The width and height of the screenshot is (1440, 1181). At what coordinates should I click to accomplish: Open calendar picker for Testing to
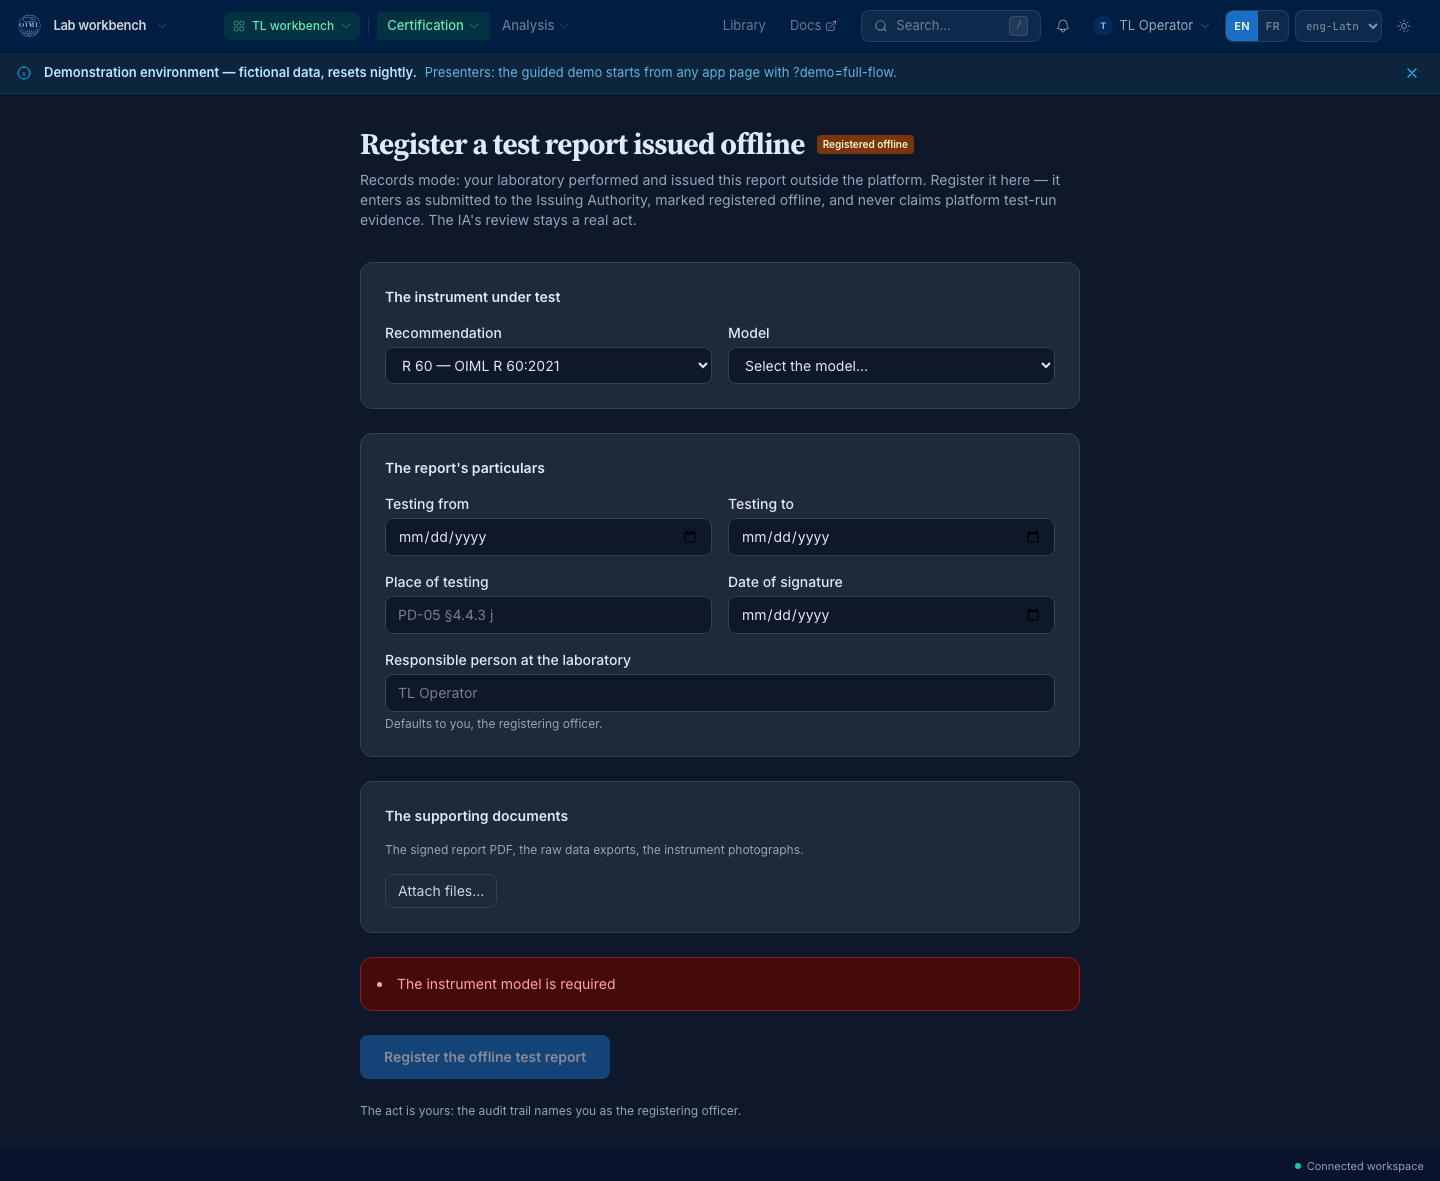pos(1033,537)
